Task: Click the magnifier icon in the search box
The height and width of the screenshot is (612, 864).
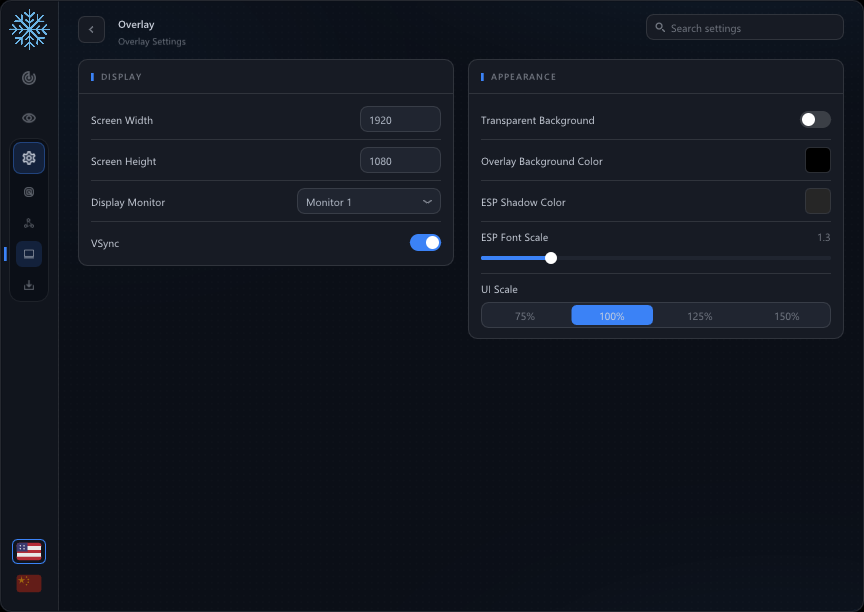Action: point(660,28)
